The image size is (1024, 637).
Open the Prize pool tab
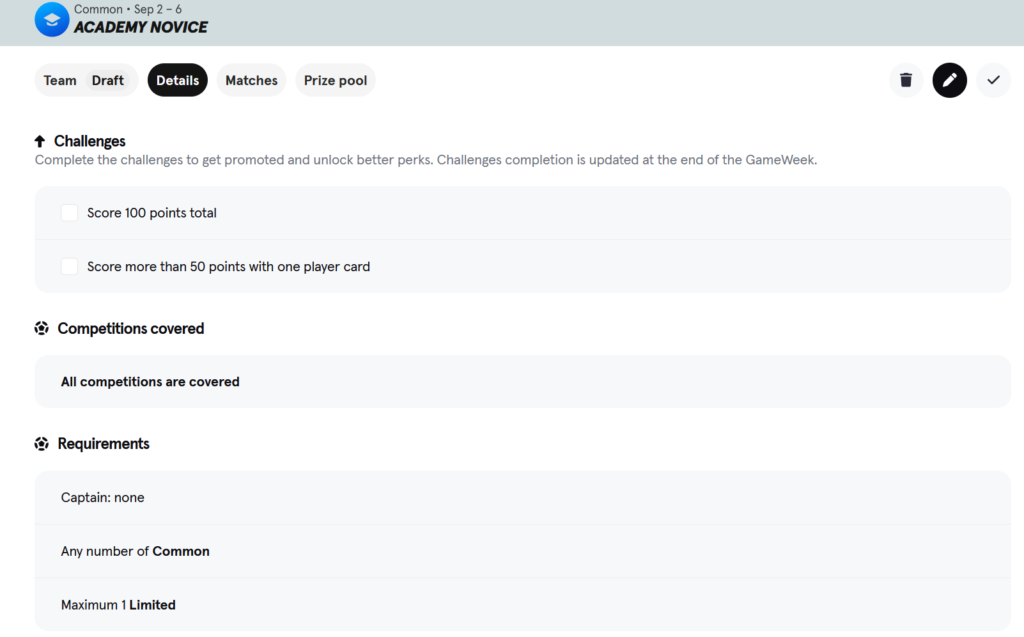click(x=335, y=80)
